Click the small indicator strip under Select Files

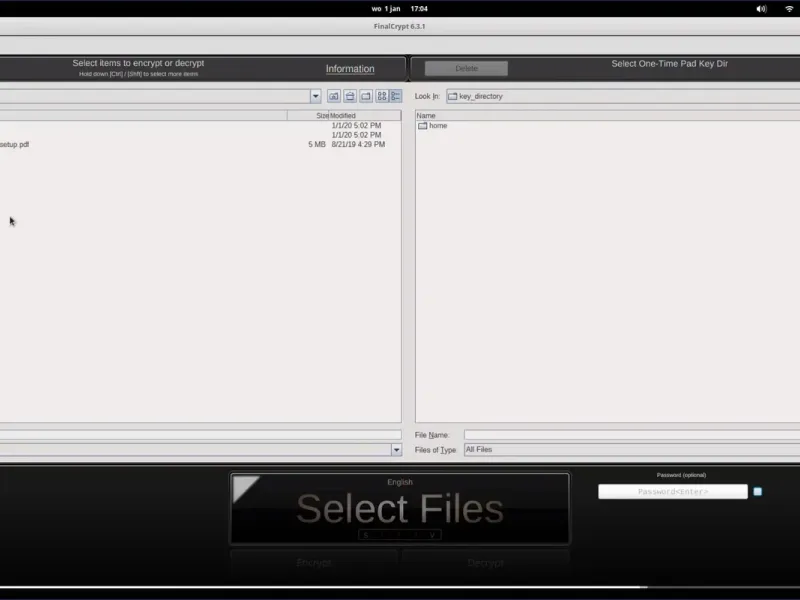[400, 535]
